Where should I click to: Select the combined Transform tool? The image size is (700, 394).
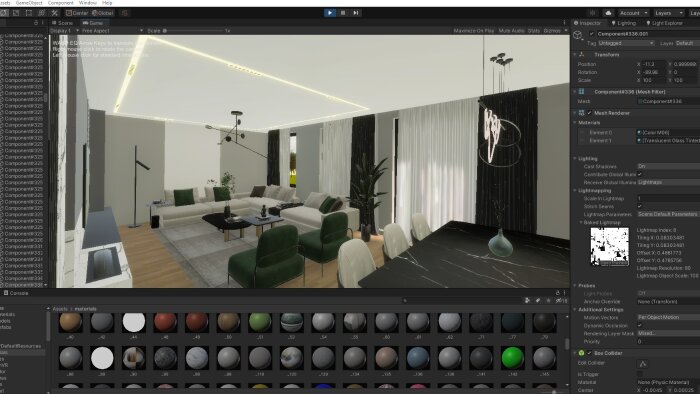(x=42, y=13)
